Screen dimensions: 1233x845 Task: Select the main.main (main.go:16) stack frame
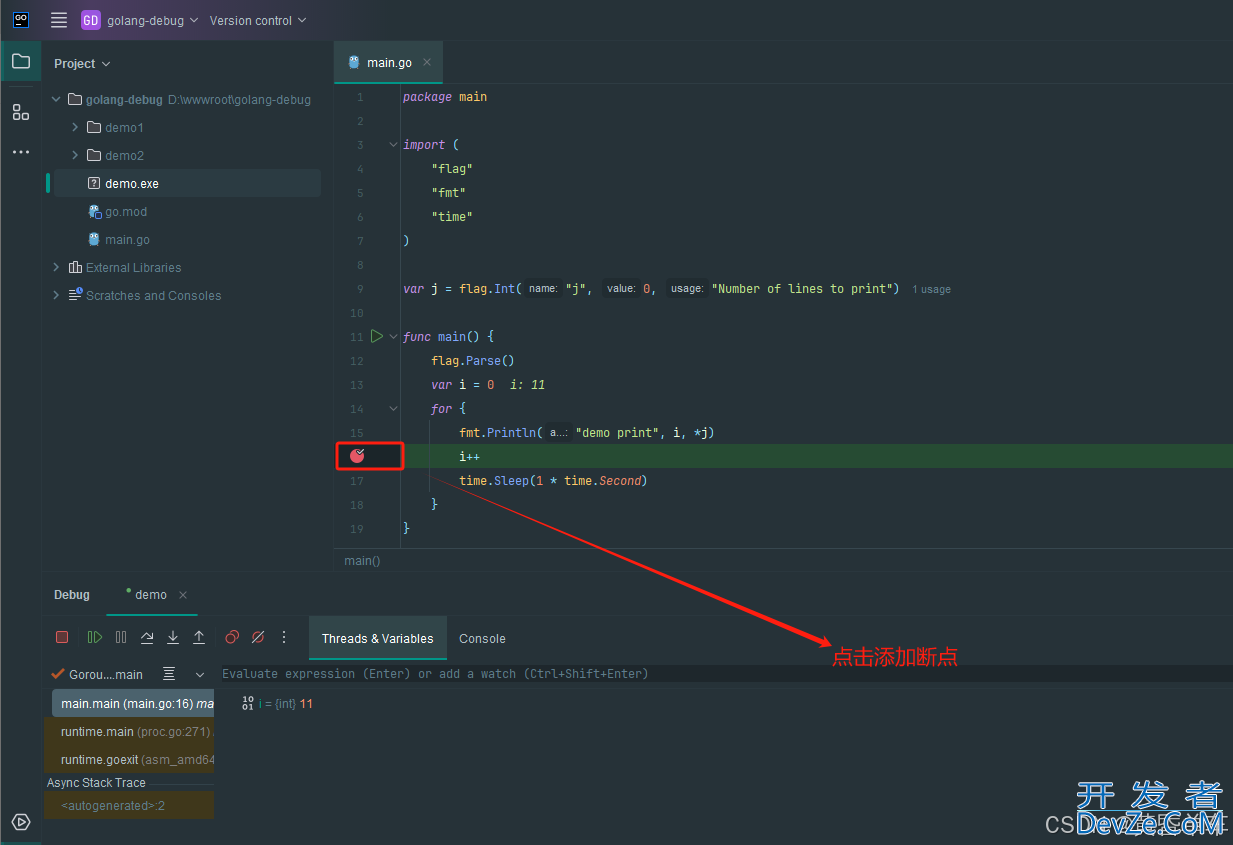click(133, 704)
